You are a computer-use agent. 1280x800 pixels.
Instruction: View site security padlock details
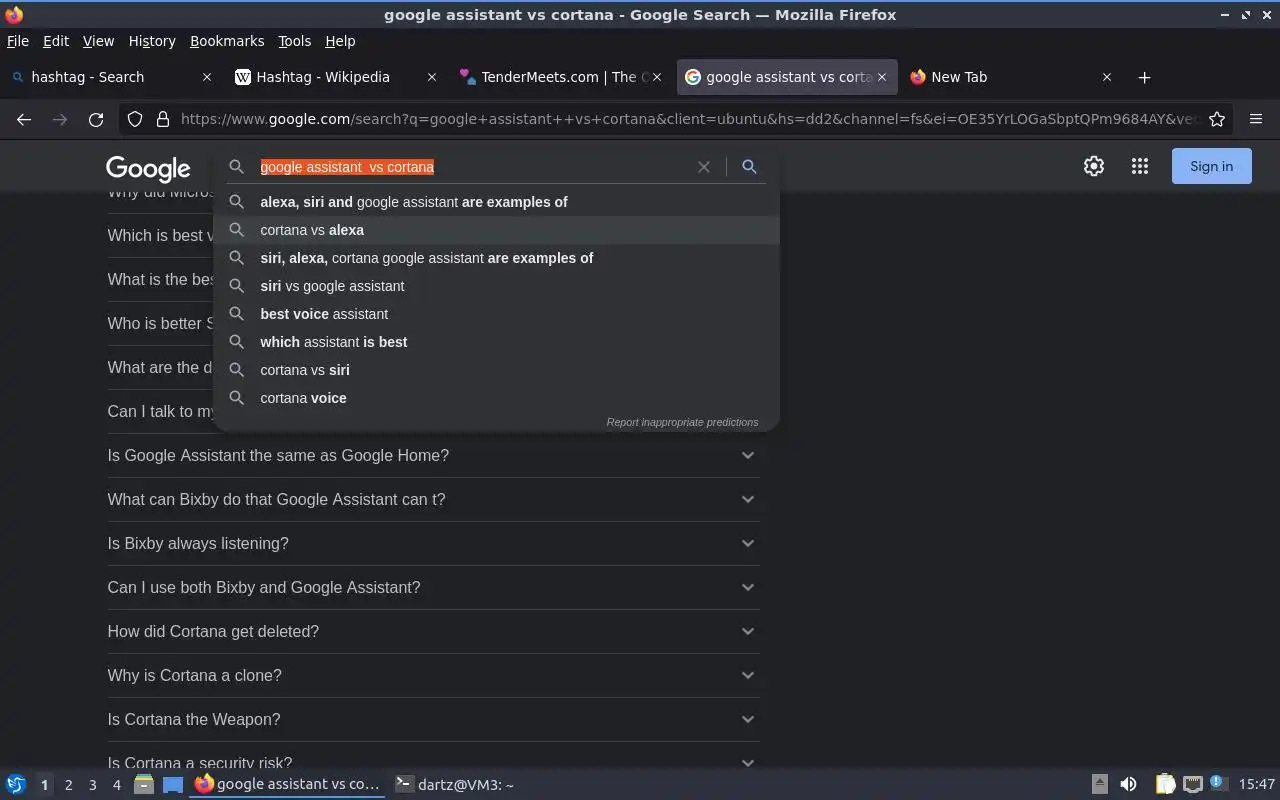coord(163,119)
